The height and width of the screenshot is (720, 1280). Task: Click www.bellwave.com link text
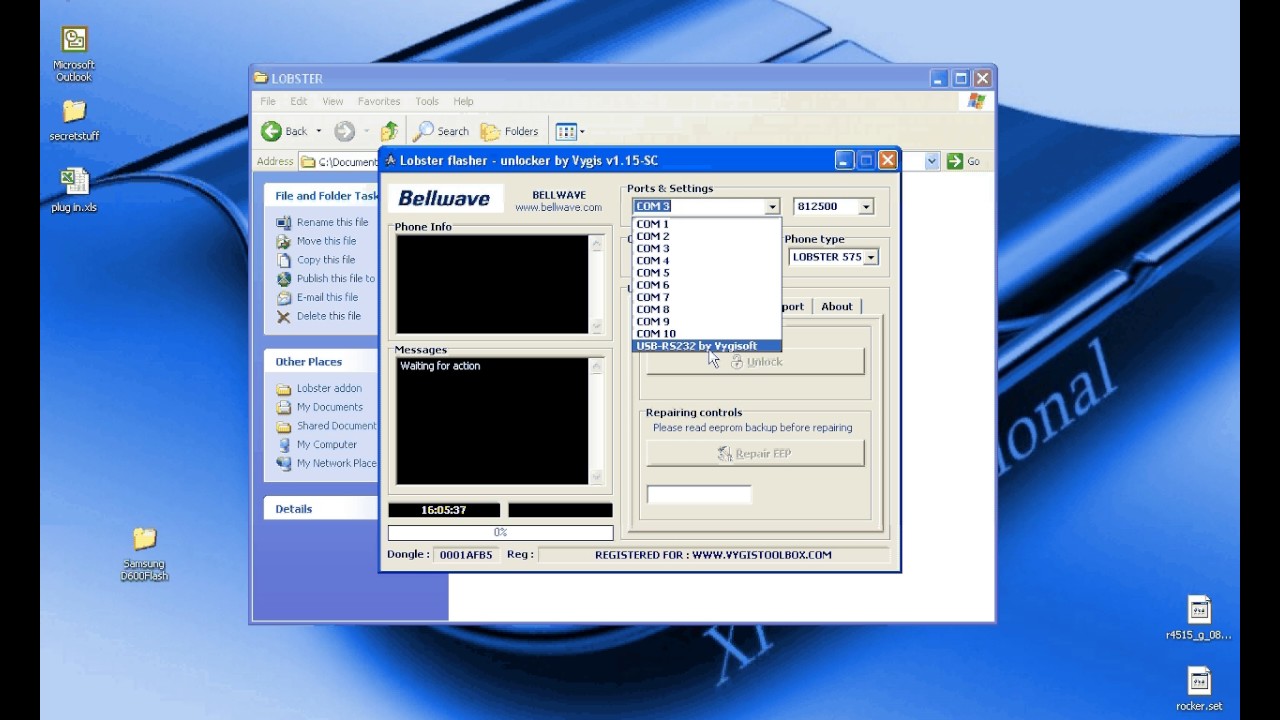pyautogui.click(x=558, y=208)
